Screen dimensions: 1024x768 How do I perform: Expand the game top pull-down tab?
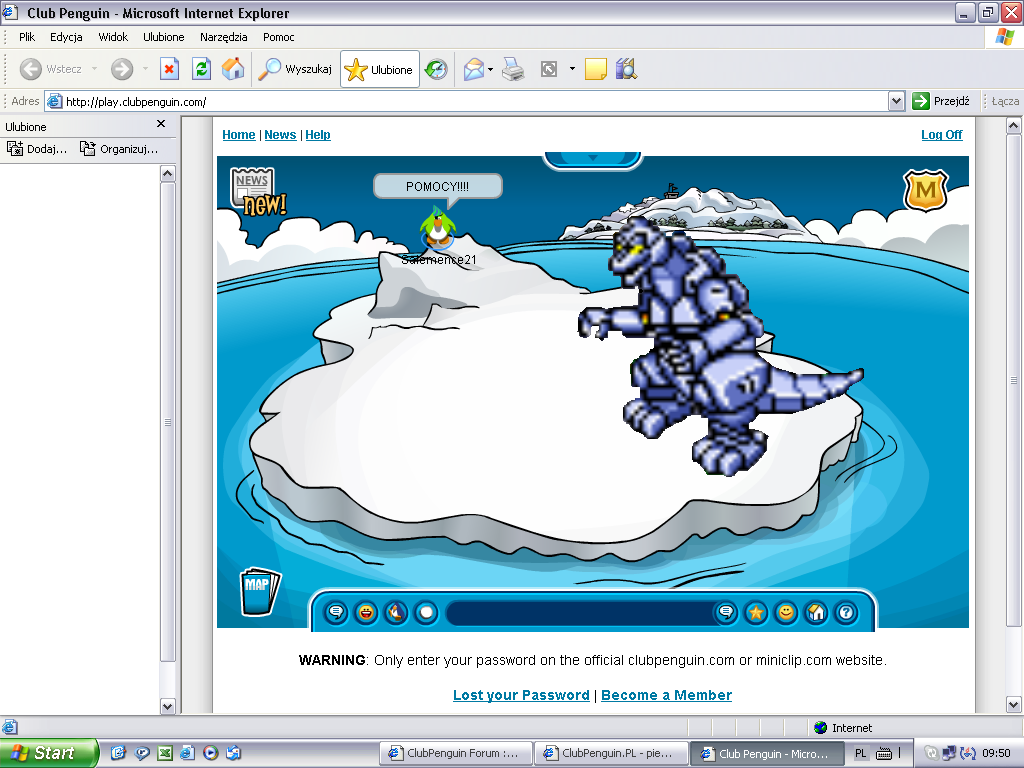click(592, 159)
